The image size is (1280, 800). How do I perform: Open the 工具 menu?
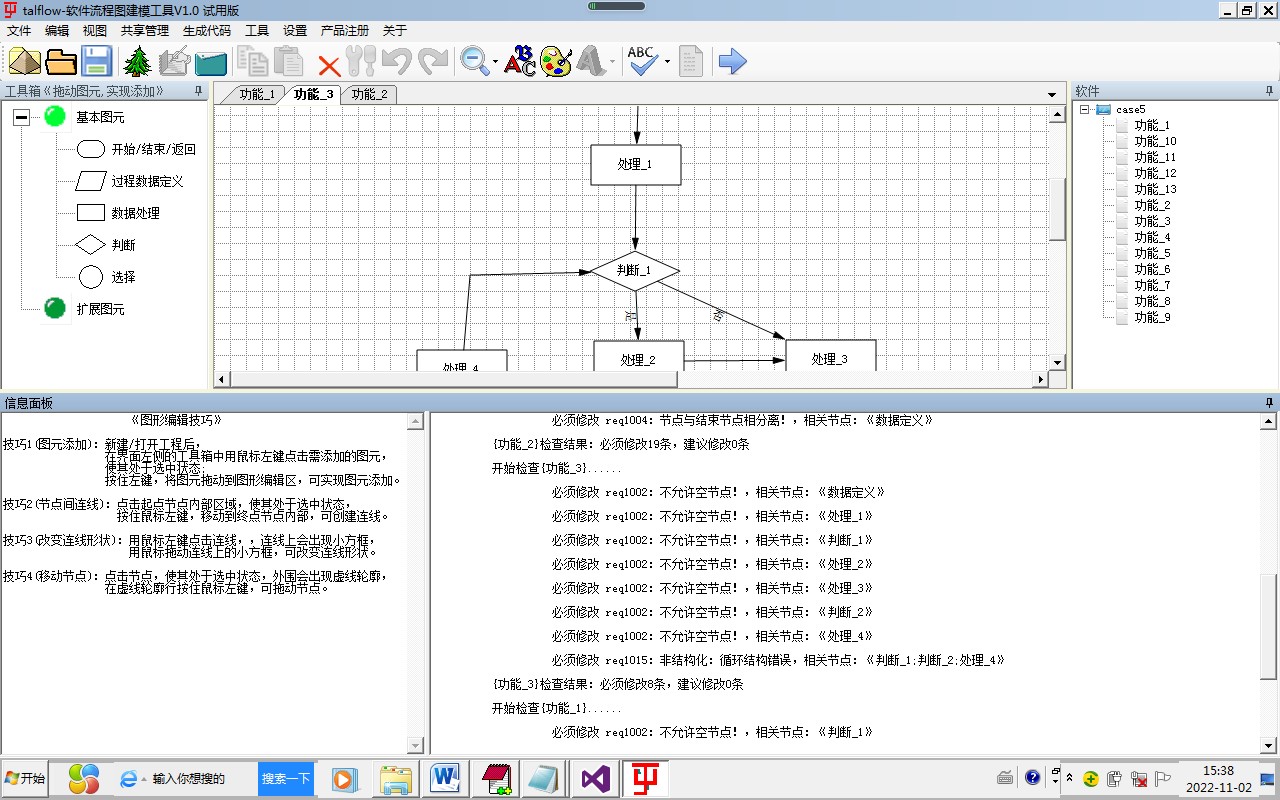257,31
